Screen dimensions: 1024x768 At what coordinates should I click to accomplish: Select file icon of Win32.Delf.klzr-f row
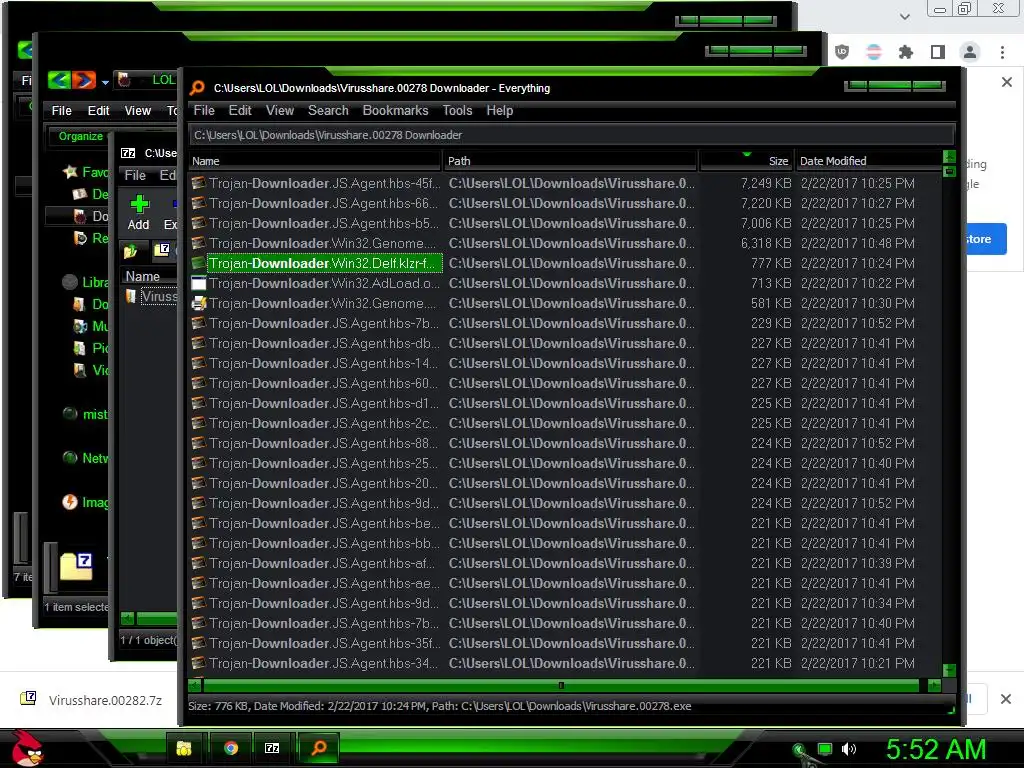(x=199, y=263)
